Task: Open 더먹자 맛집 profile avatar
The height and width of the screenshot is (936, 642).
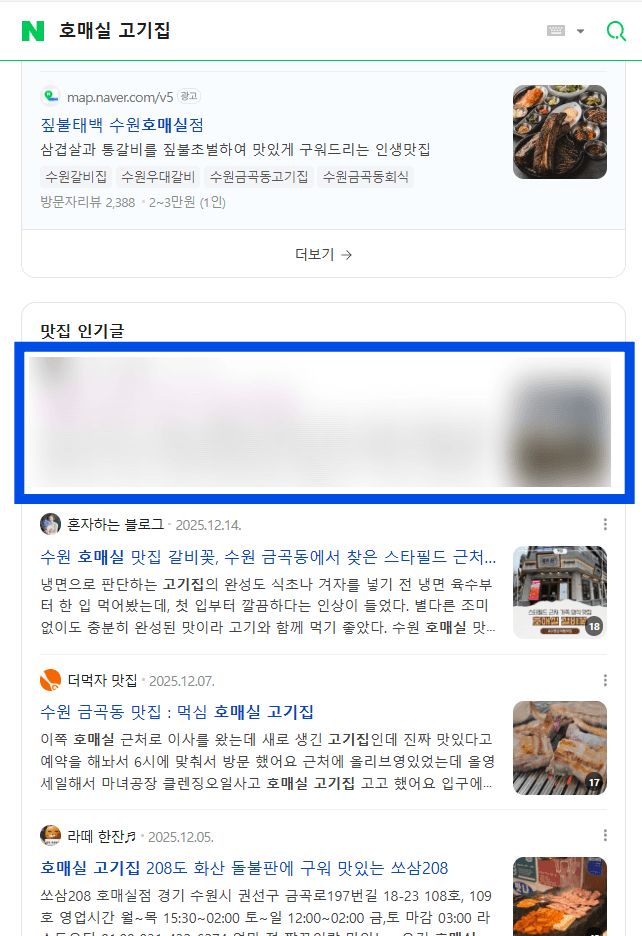Action: click(x=50, y=680)
